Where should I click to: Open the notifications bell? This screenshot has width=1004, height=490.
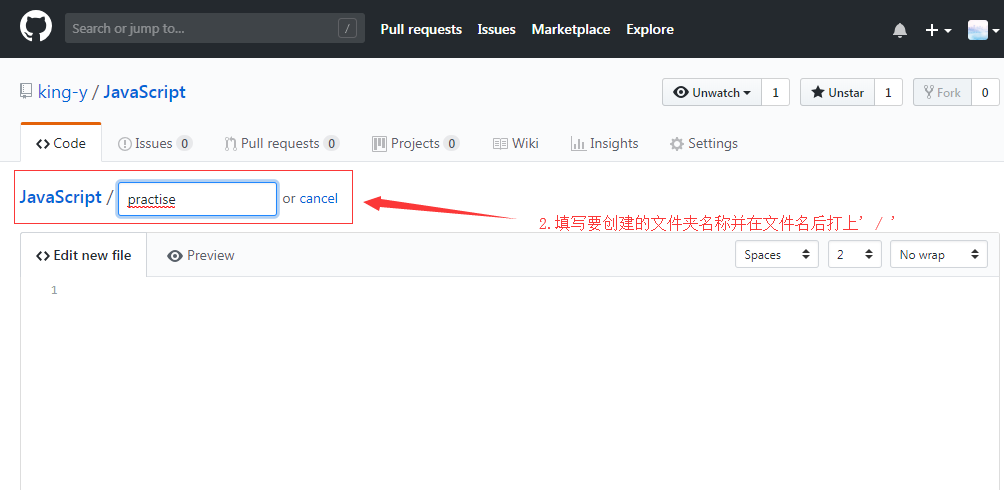[x=900, y=30]
